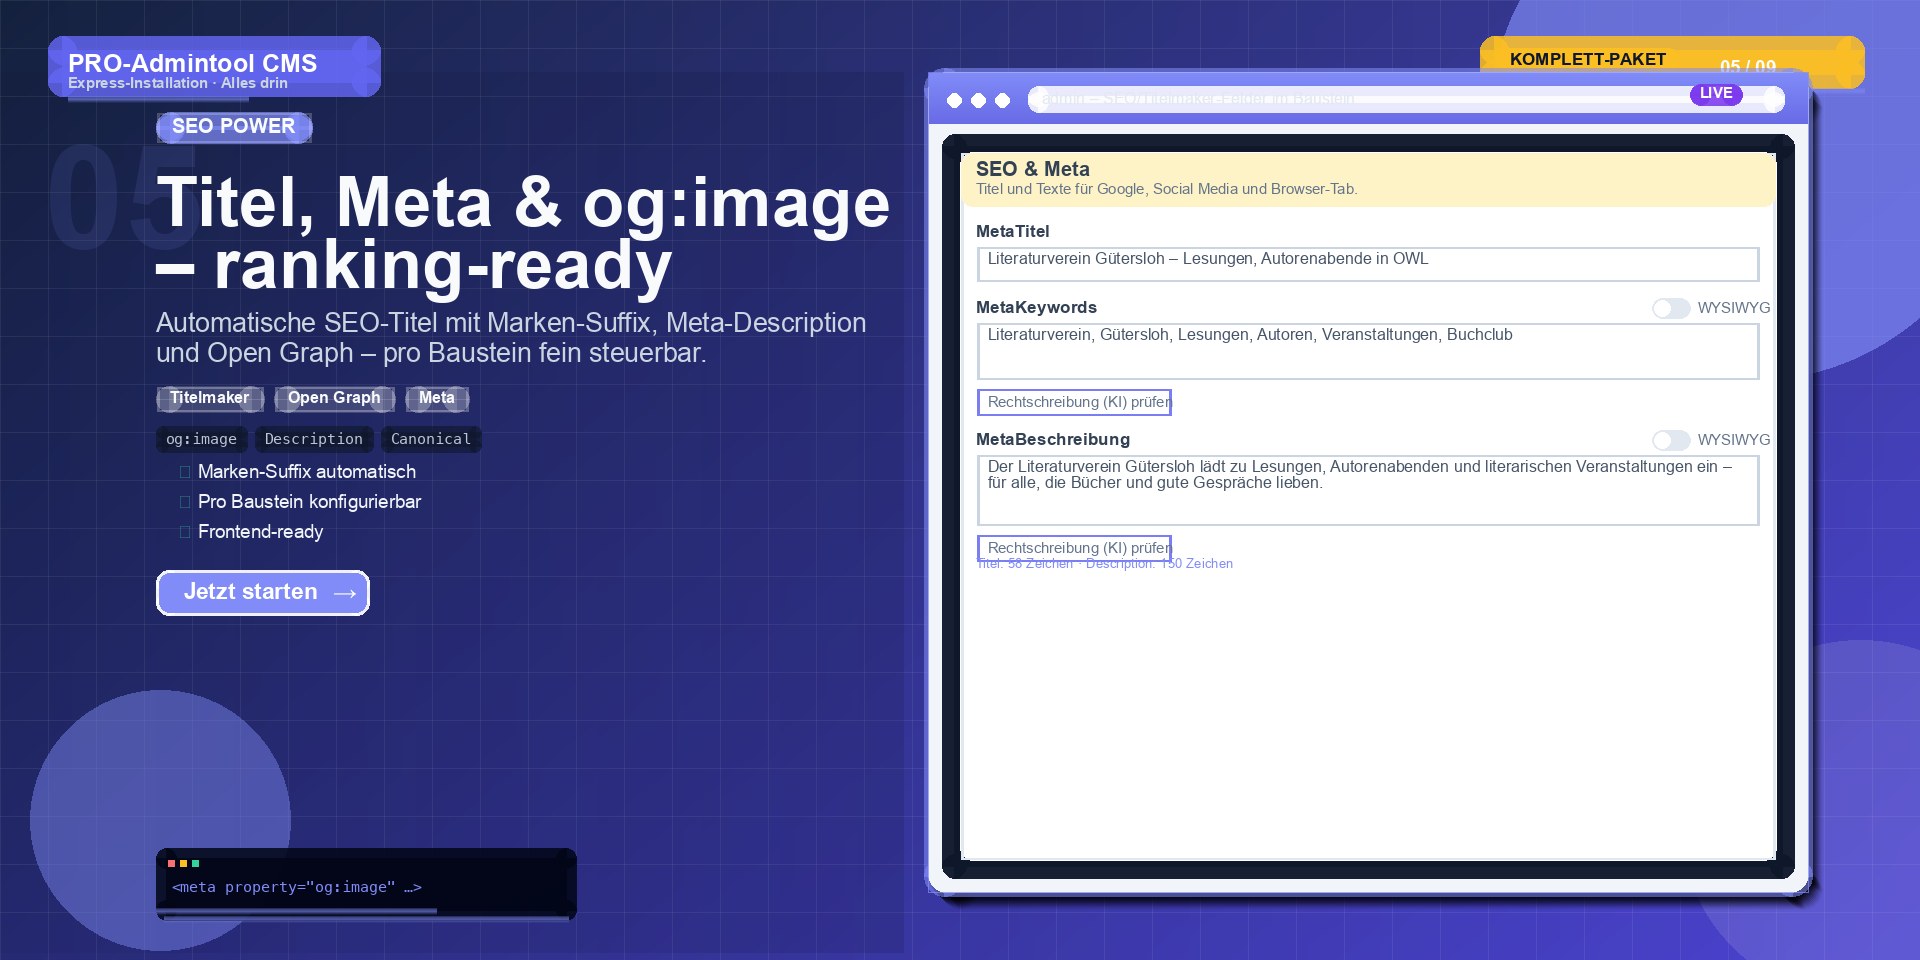1920x960 pixels.
Task: Click the Frontend-ready list item
Action: [x=260, y=532]
